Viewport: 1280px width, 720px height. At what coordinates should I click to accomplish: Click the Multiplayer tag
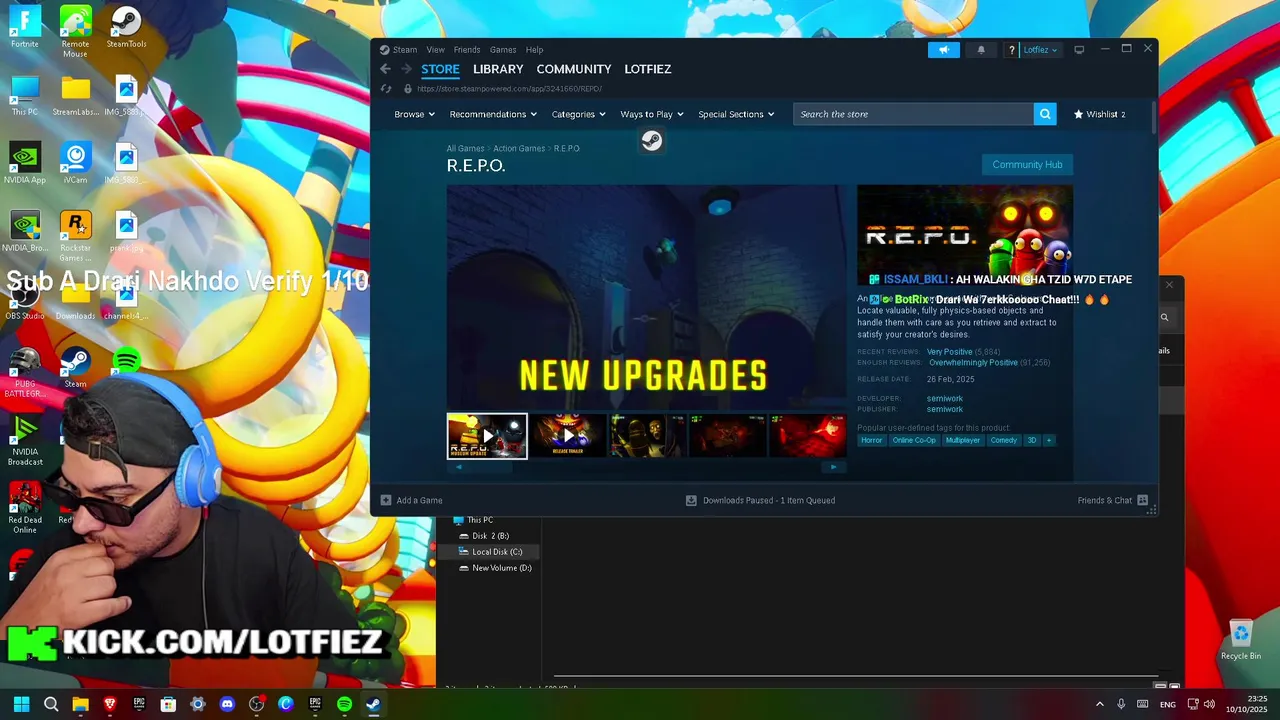tap(963, 440)
